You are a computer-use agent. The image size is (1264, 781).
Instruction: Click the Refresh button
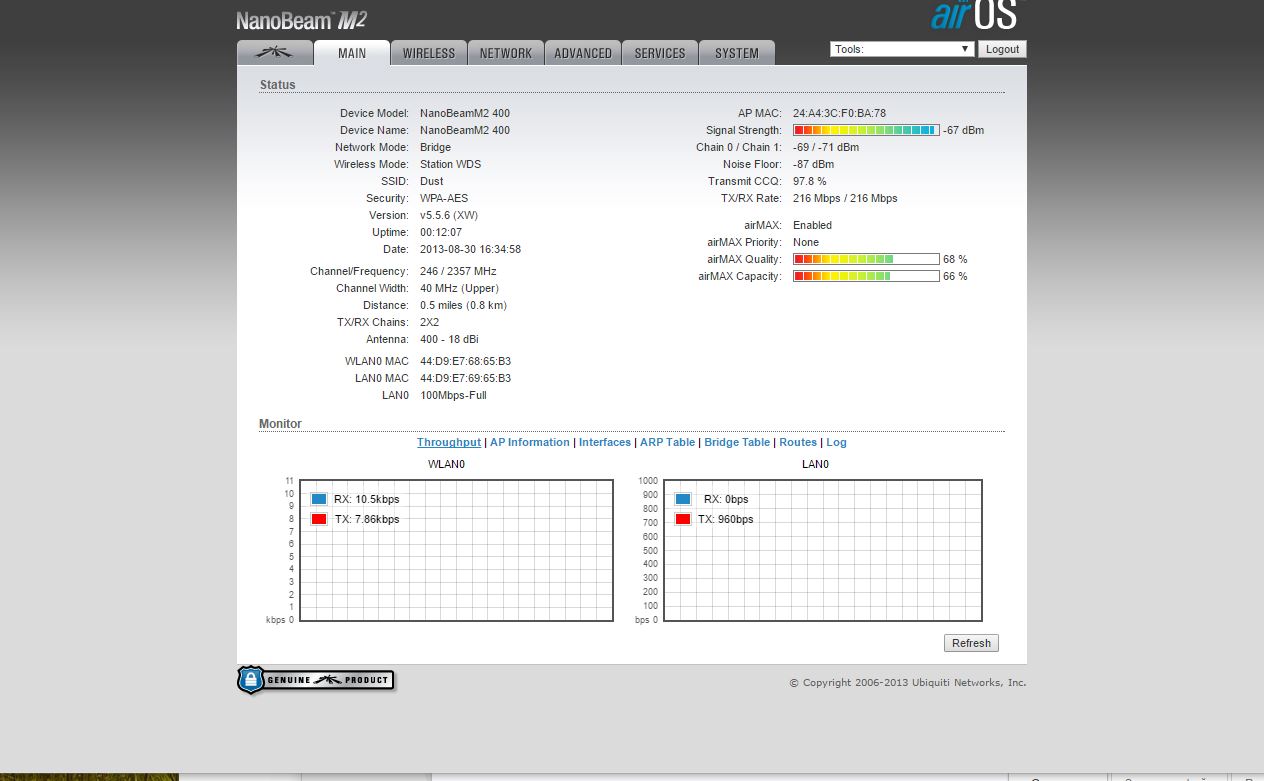(x=971, y=643)
